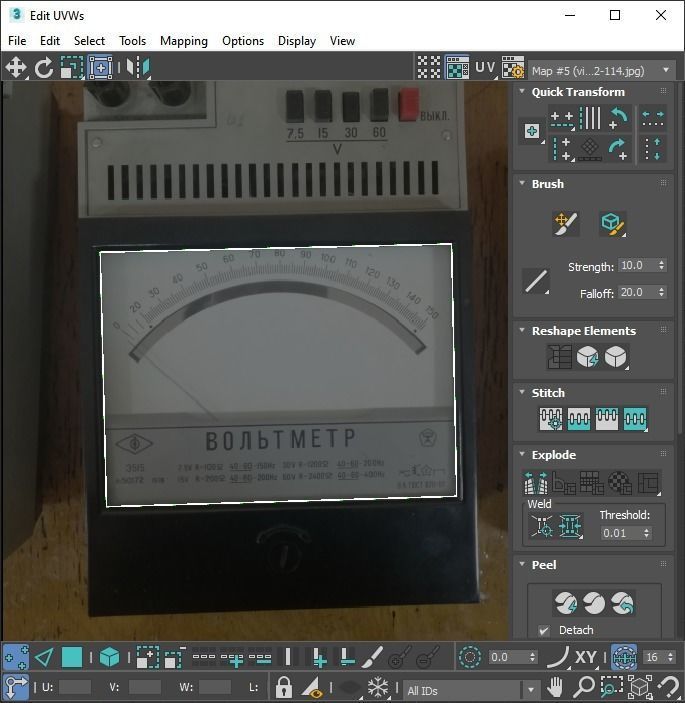Click the Relax brush icon
Screen dimensions: 685x703
tap(613, 223)
